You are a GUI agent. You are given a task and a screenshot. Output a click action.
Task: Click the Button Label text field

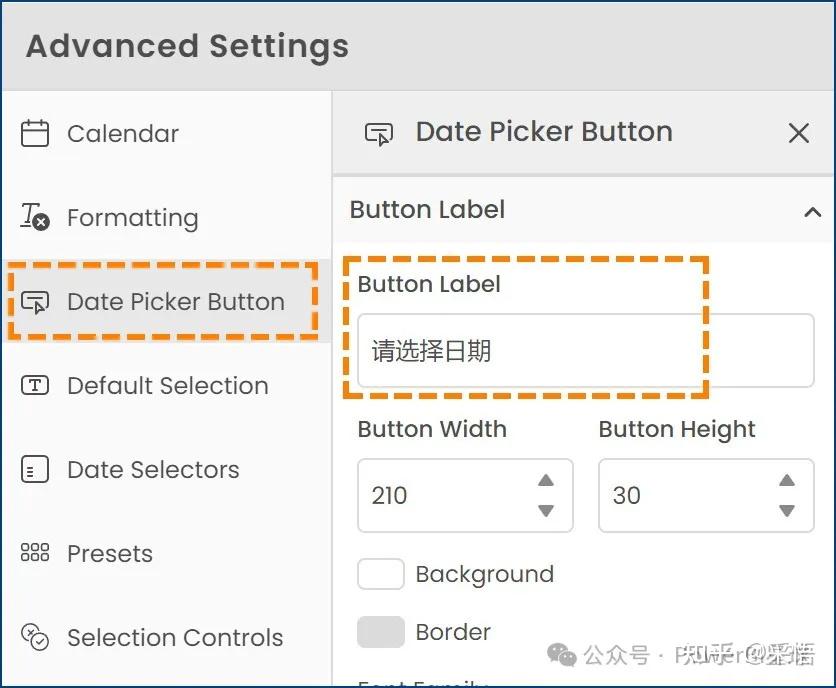[x=585, y=351]
